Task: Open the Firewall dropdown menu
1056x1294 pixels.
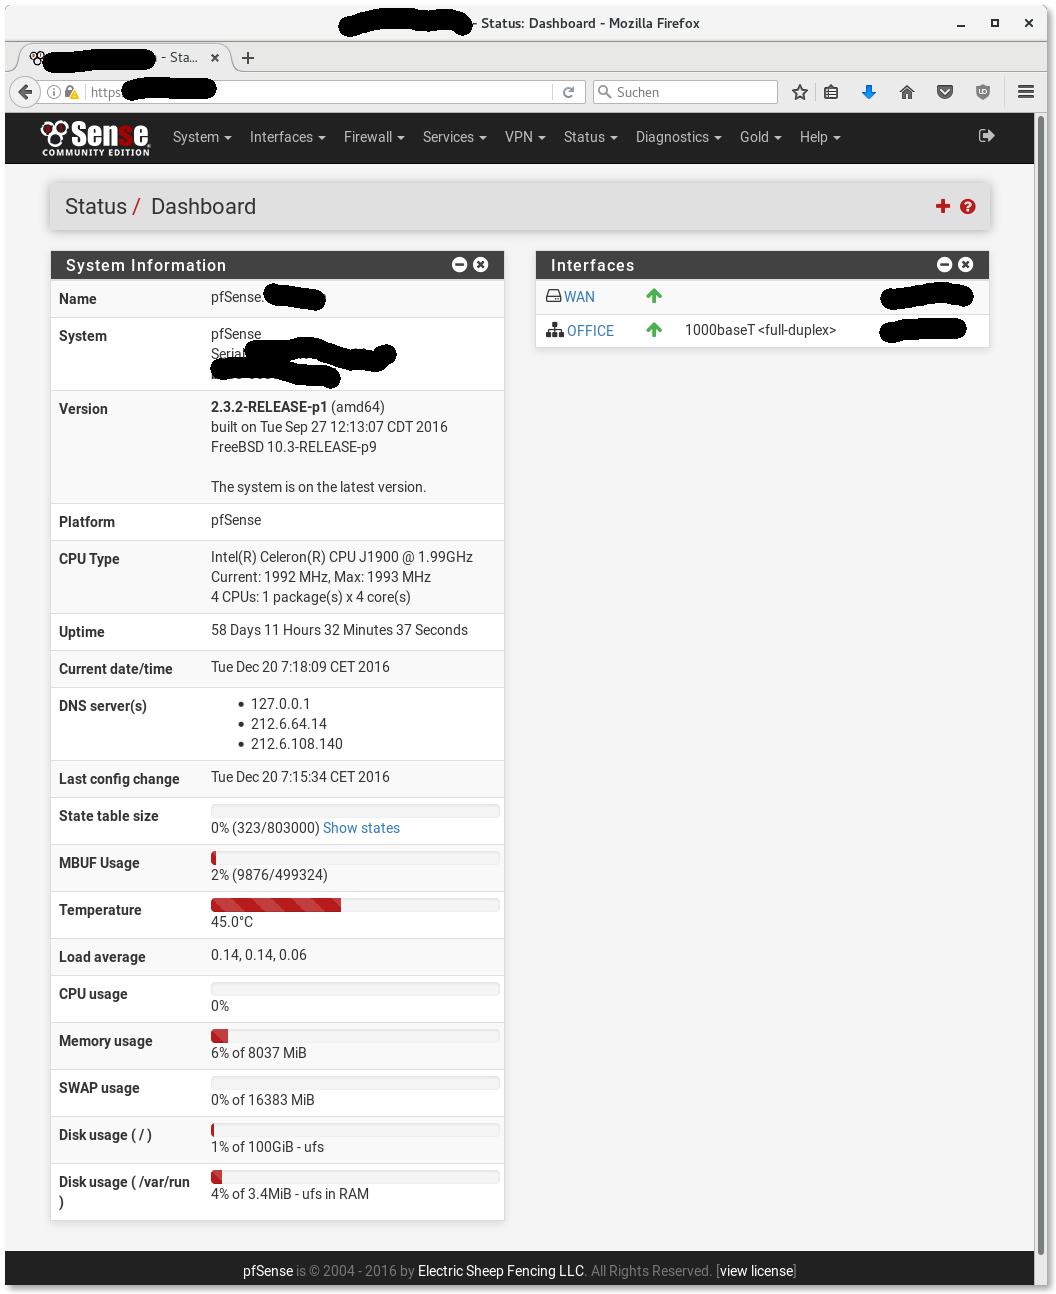Action: click(373, 137)
